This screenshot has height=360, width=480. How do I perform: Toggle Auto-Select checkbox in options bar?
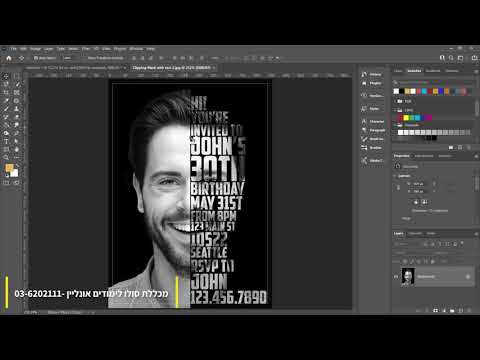[36, 58]
